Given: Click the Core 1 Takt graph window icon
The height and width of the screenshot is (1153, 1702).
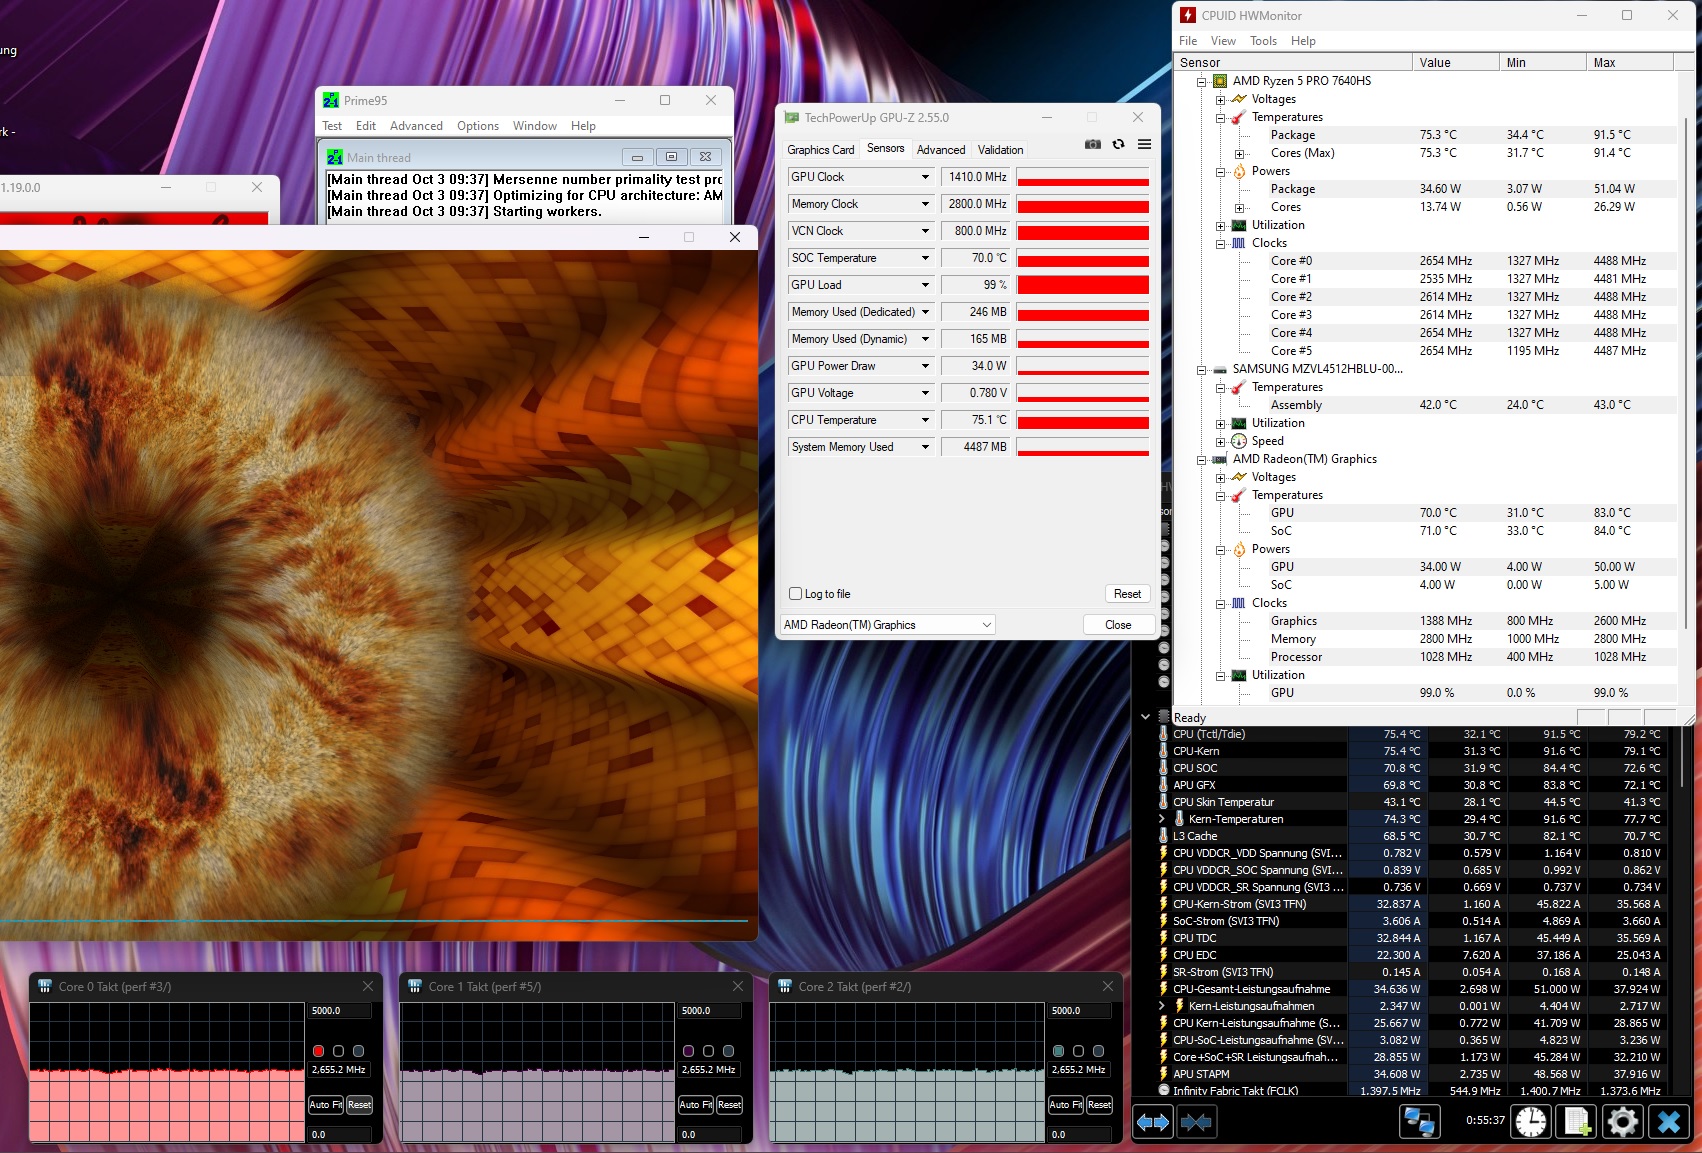Looking at the screenshot, I should (415, 986).
